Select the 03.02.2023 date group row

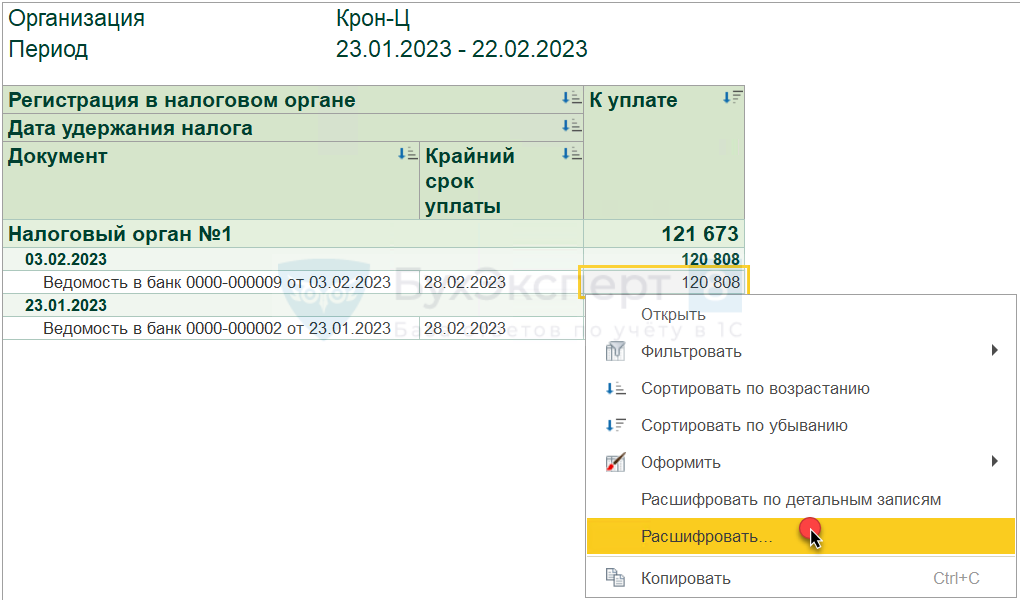coord(66,259)
